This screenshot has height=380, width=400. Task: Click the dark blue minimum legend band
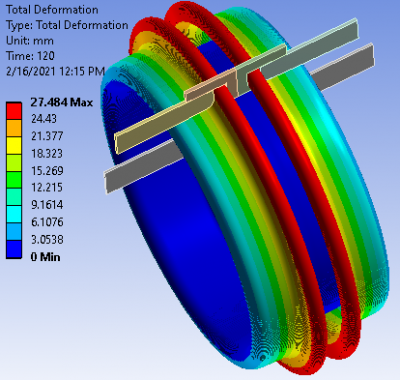(14, 249)
